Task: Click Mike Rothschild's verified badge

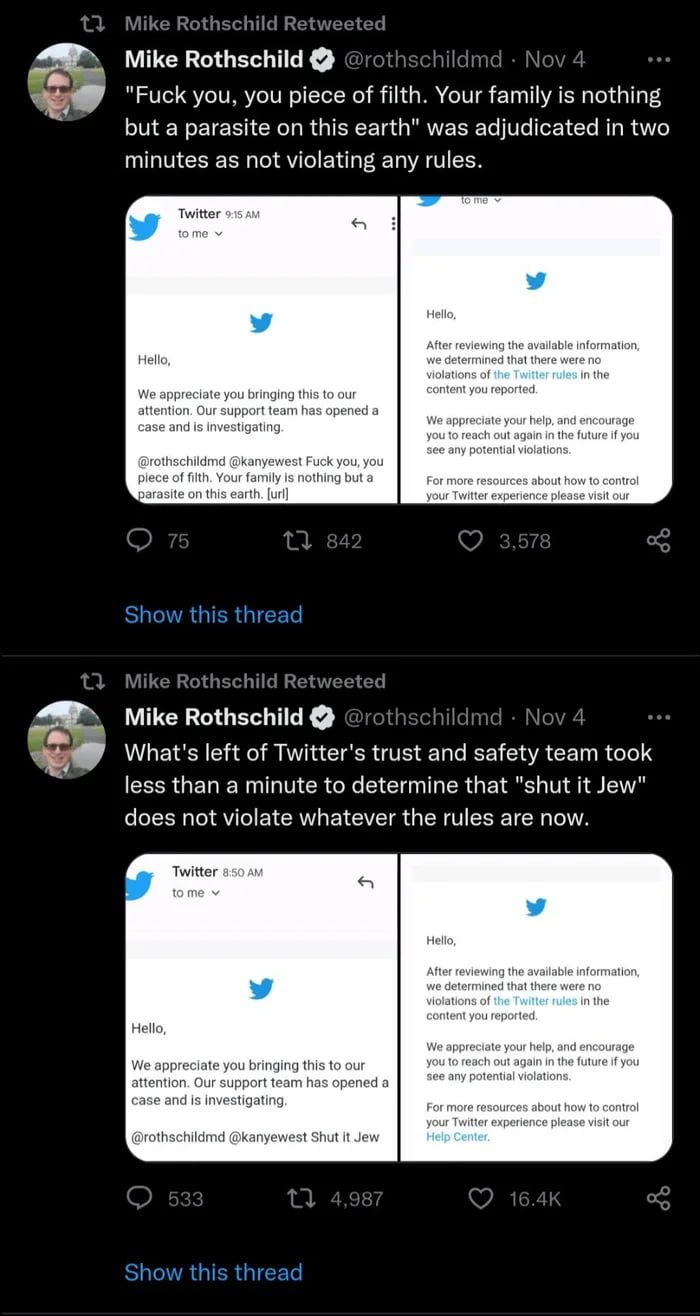Action: click(x=321, y=59)
